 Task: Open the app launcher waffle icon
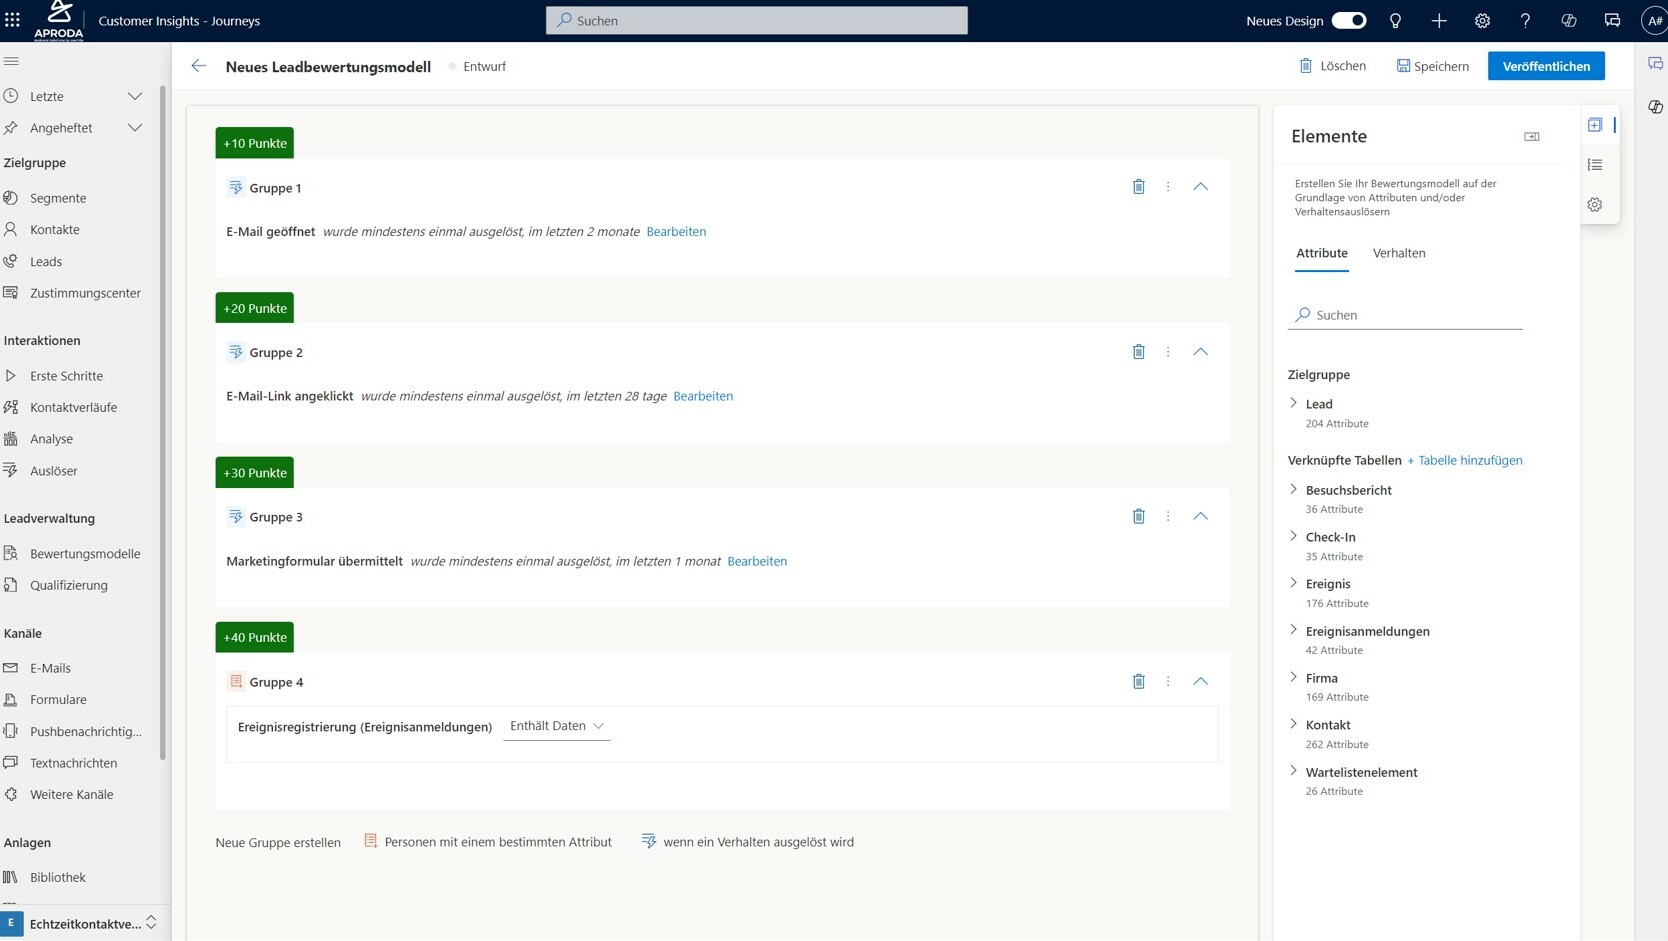pos(12,20)
